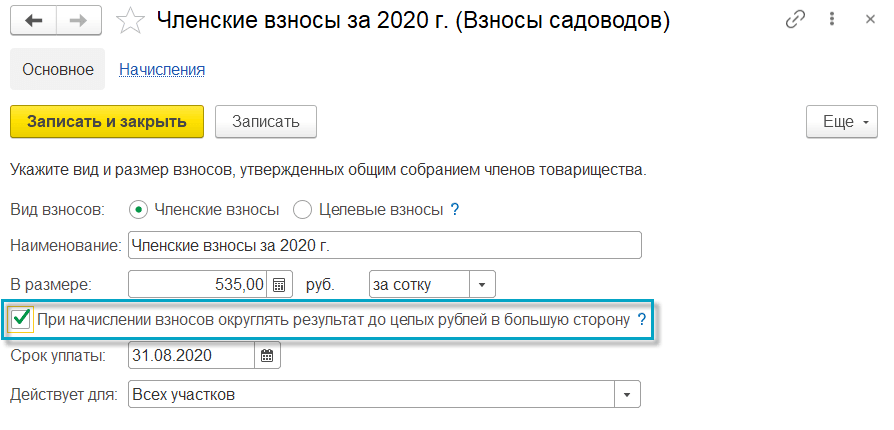
Task: Open calendar picker for payment due date
Action: pyautogui.click(x=267, y=355)
